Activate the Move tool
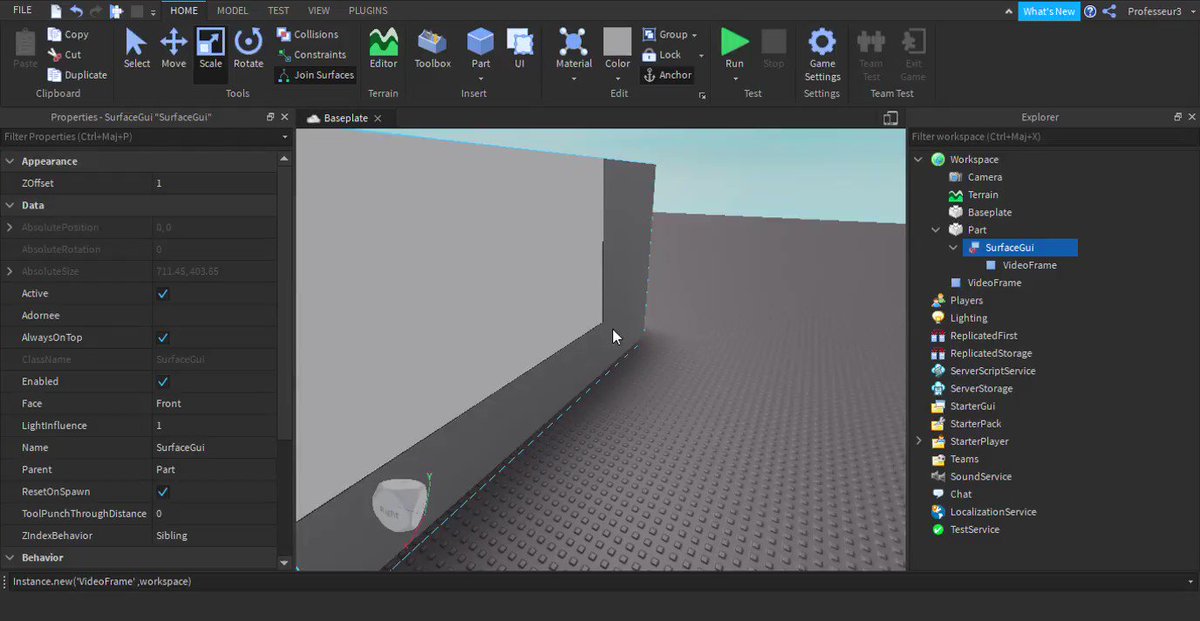The height and width of the screenshot is (621, 1200). (x=174, y=49)
